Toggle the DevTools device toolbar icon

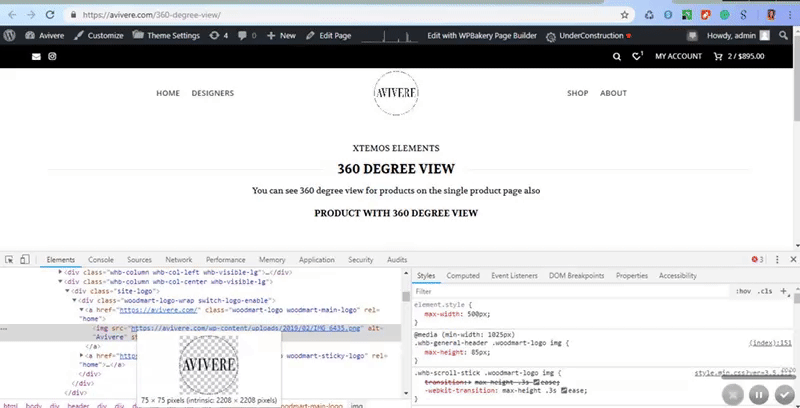pos(24,260)
